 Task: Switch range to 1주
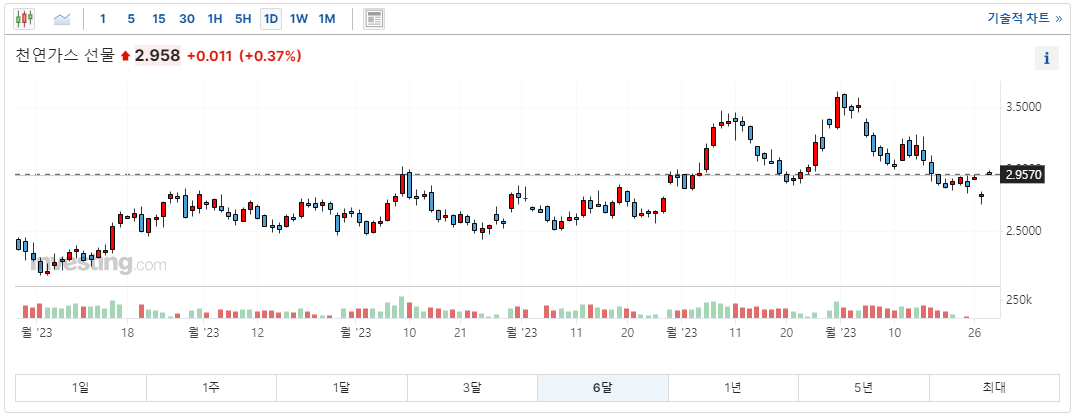click(x=211, y=388)
